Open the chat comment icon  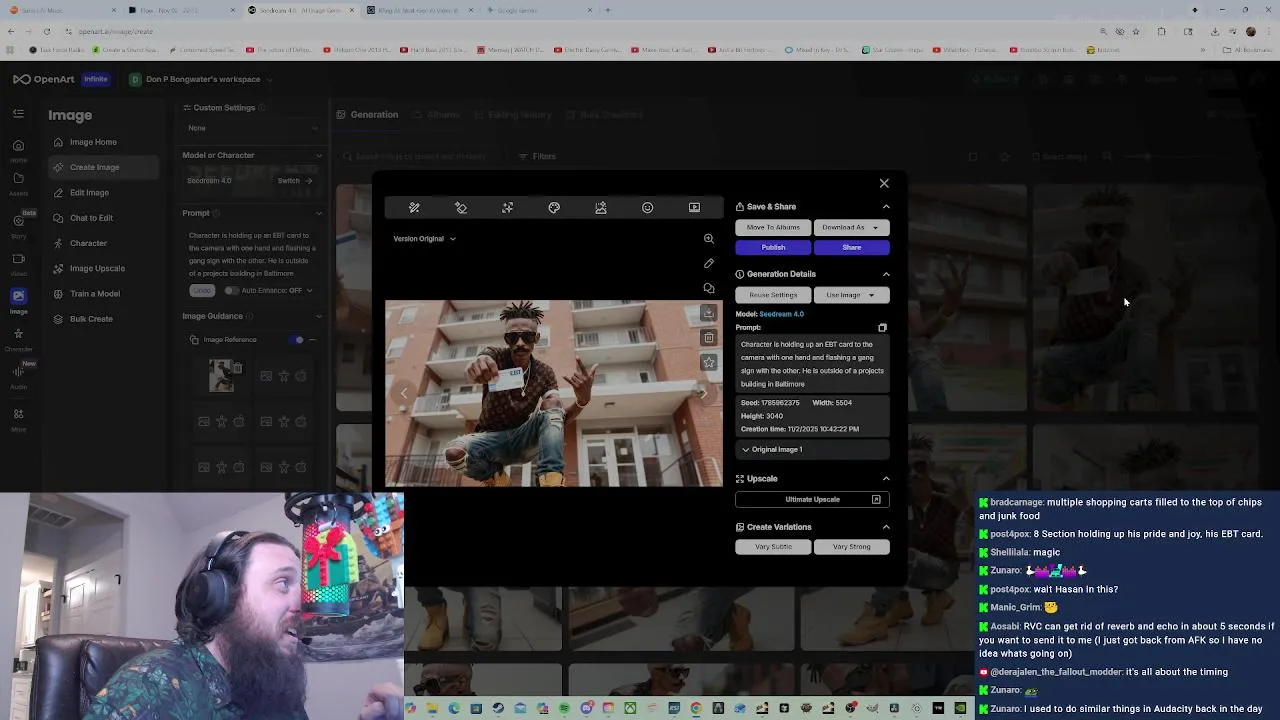click(x=709, y=288)
